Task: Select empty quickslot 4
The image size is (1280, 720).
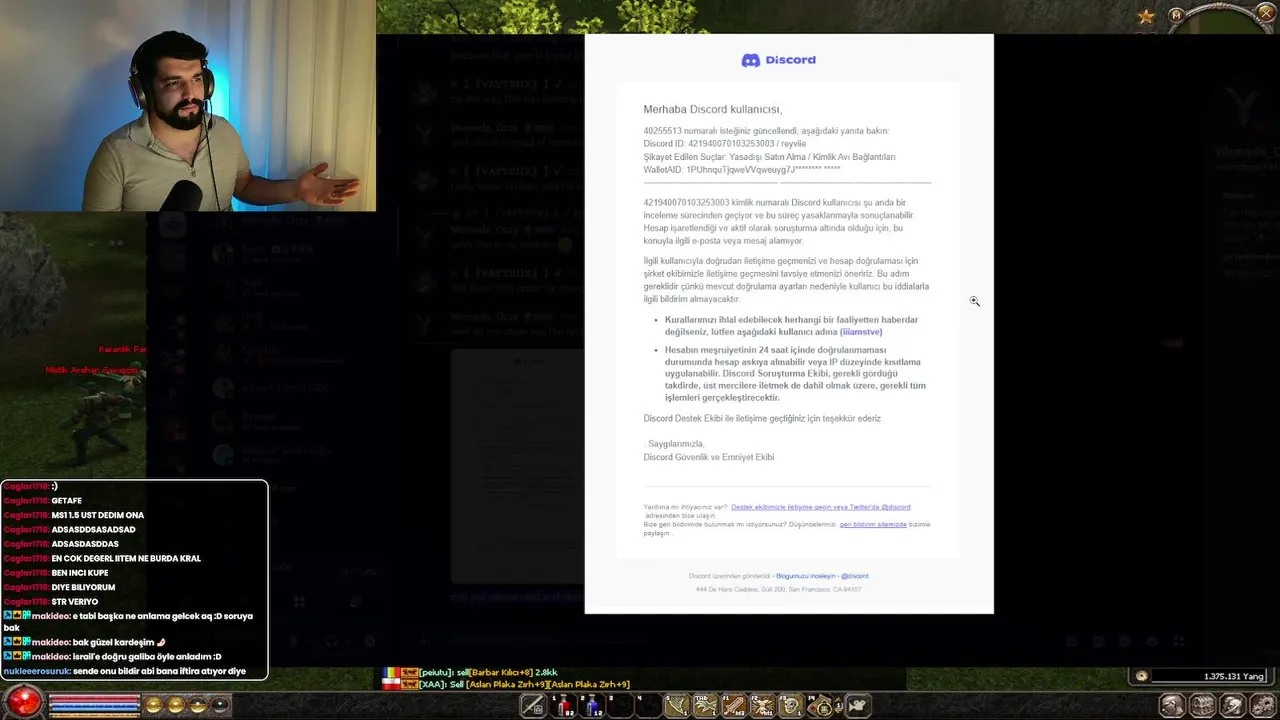Action: pos(648,706)
